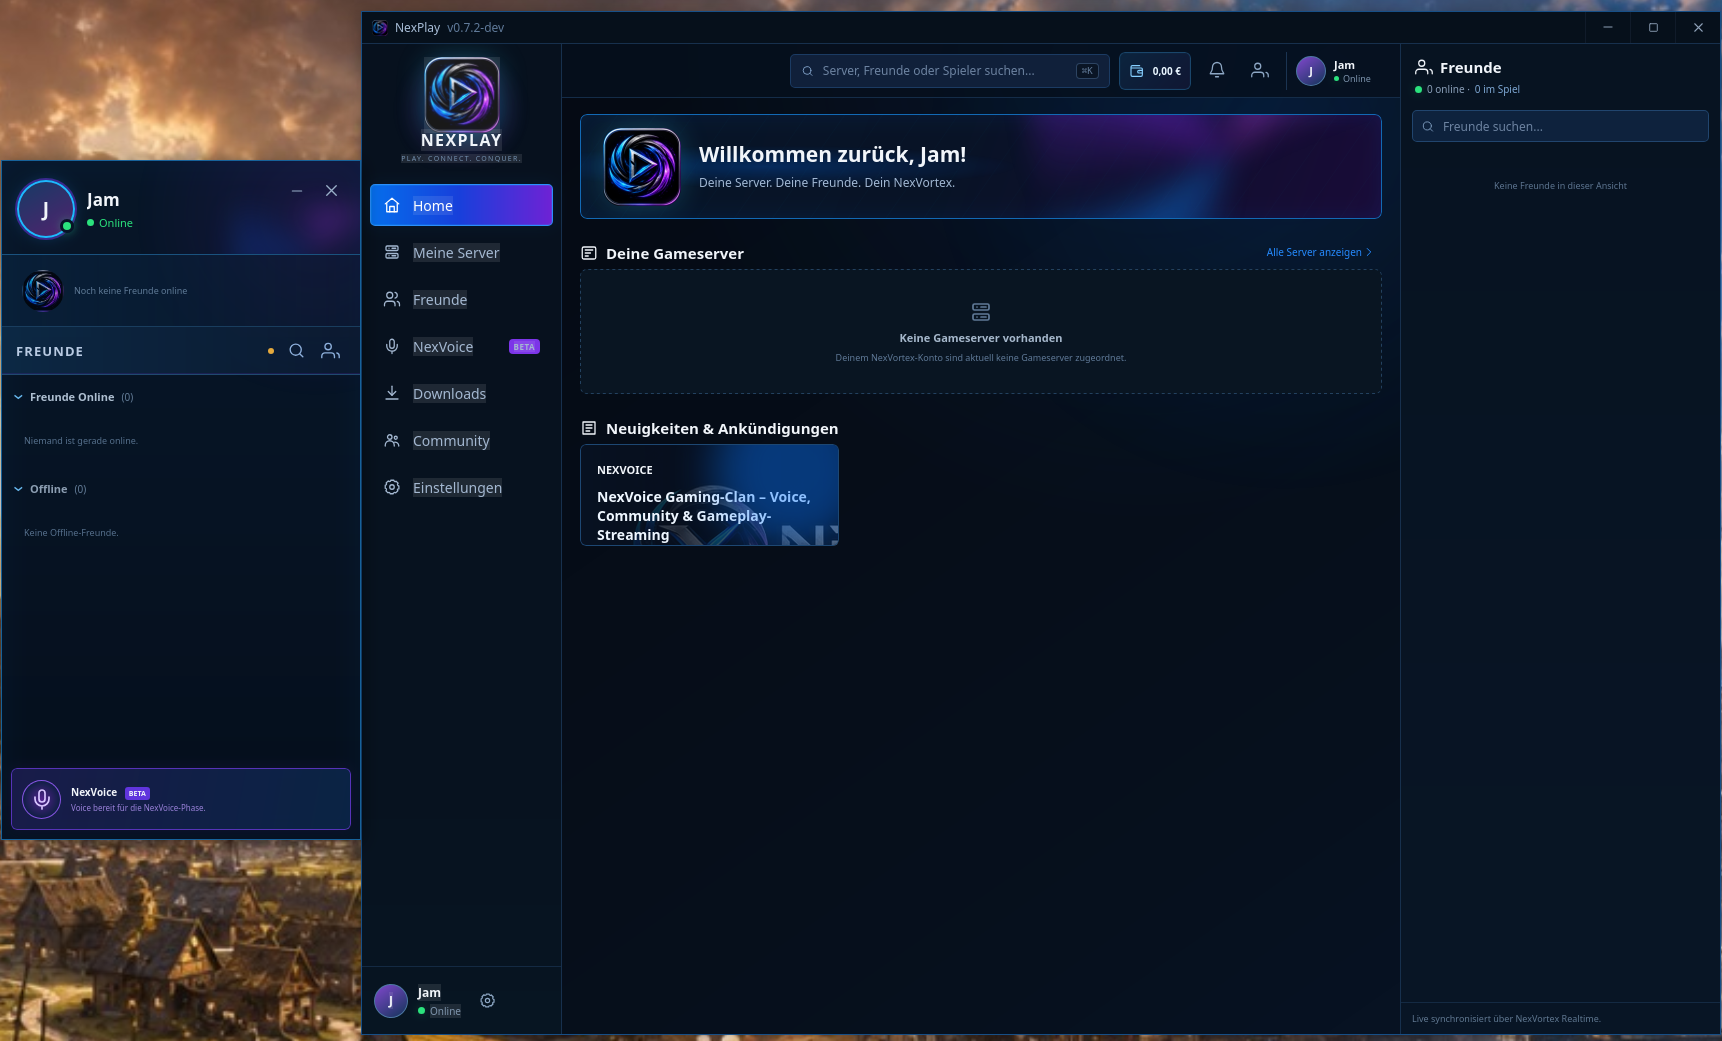Image resolution: width=1722 pixels, height=1041 pixels.
Task: Click the Deine Gameserver heading
Action: [x=675, y=254]
